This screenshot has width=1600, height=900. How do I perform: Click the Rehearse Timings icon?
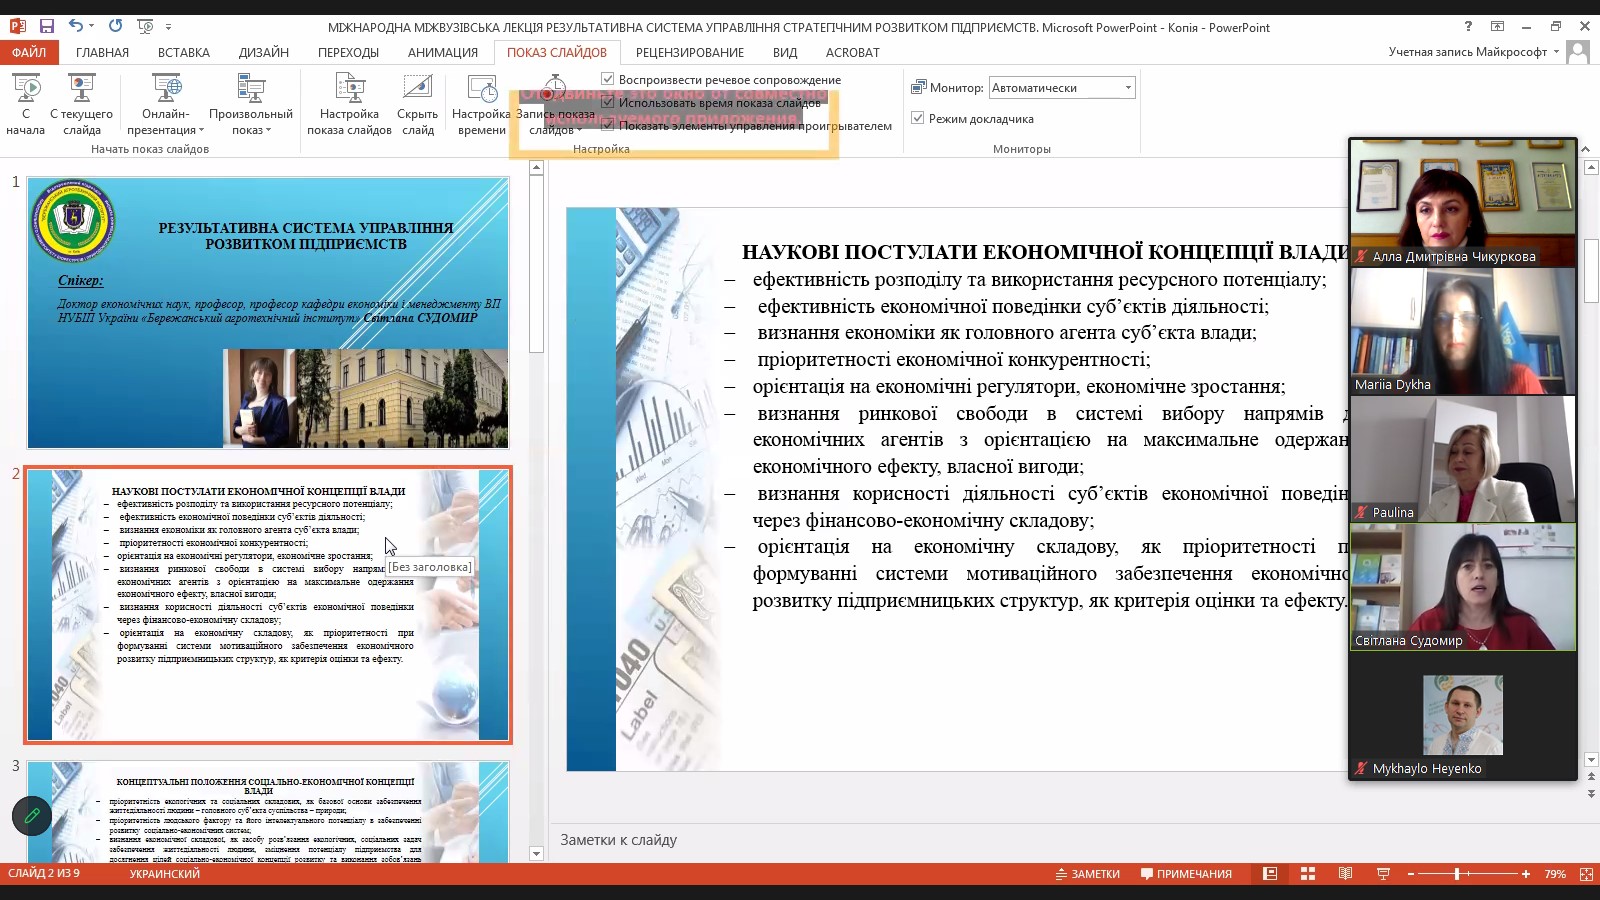[x=482, y=90]
